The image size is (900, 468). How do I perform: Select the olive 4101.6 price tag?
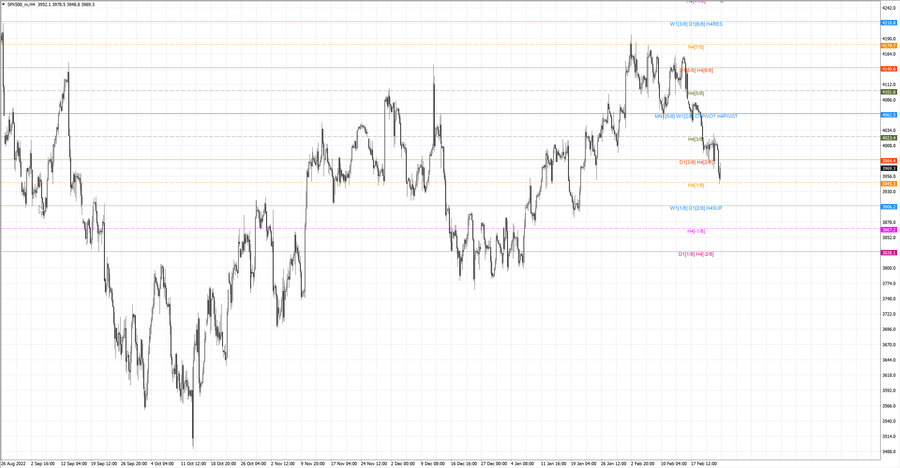889,91
